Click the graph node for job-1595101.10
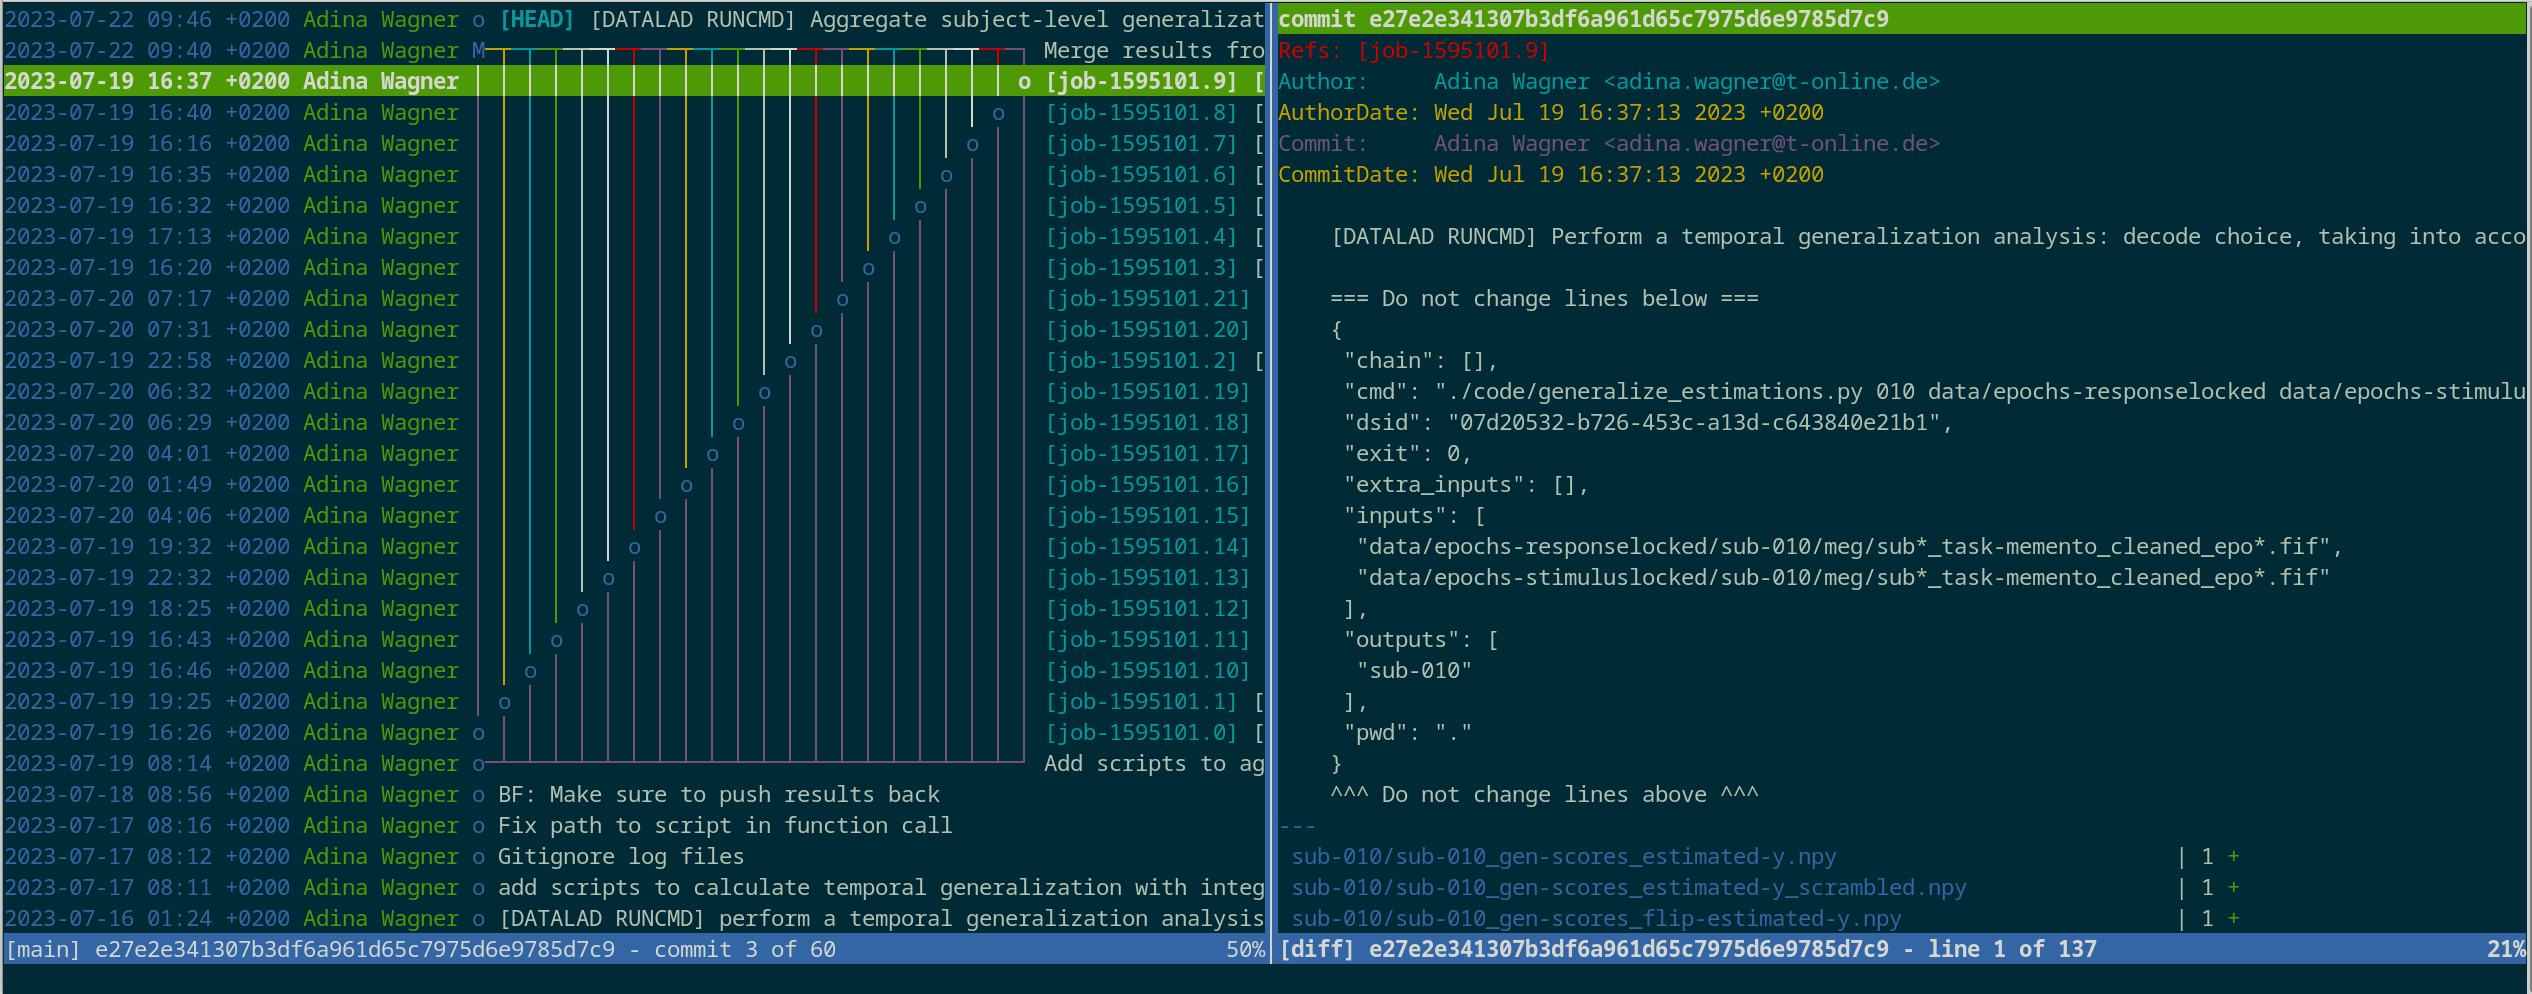This screenshot has height=994, width=2532. coord(530,672)
